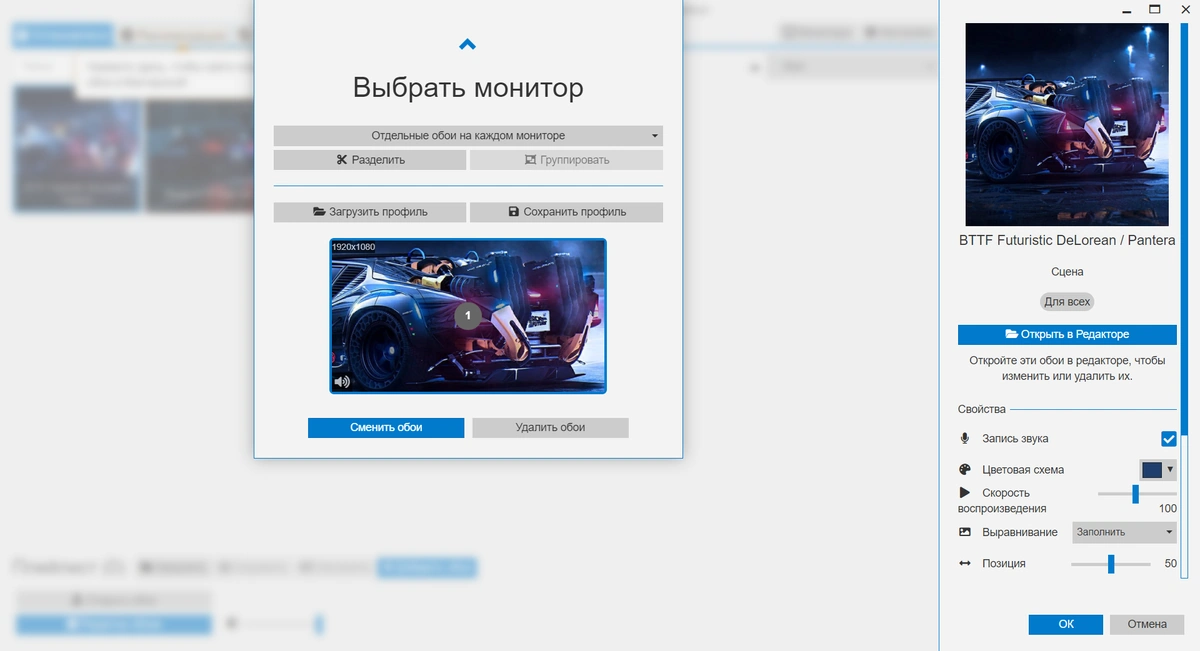Open the Цветовая схема color swatch
This screenshot has width=1200, height=651.
click(1158, 470)
